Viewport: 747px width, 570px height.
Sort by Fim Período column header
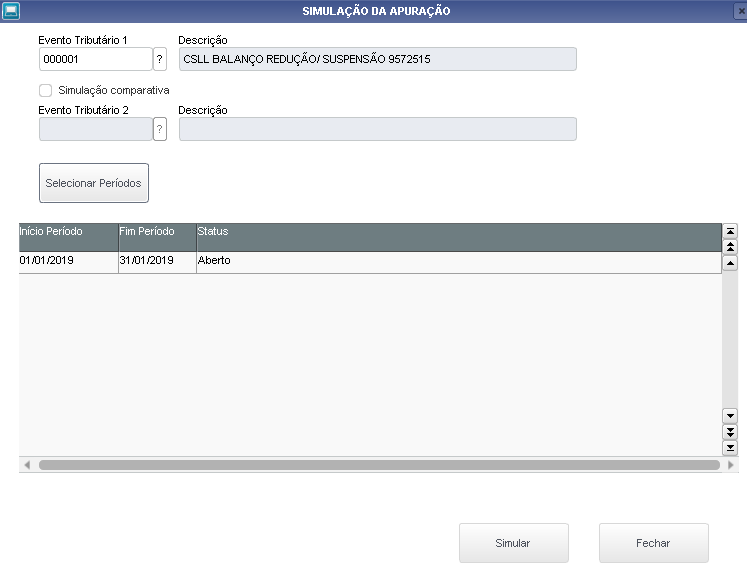157,237
